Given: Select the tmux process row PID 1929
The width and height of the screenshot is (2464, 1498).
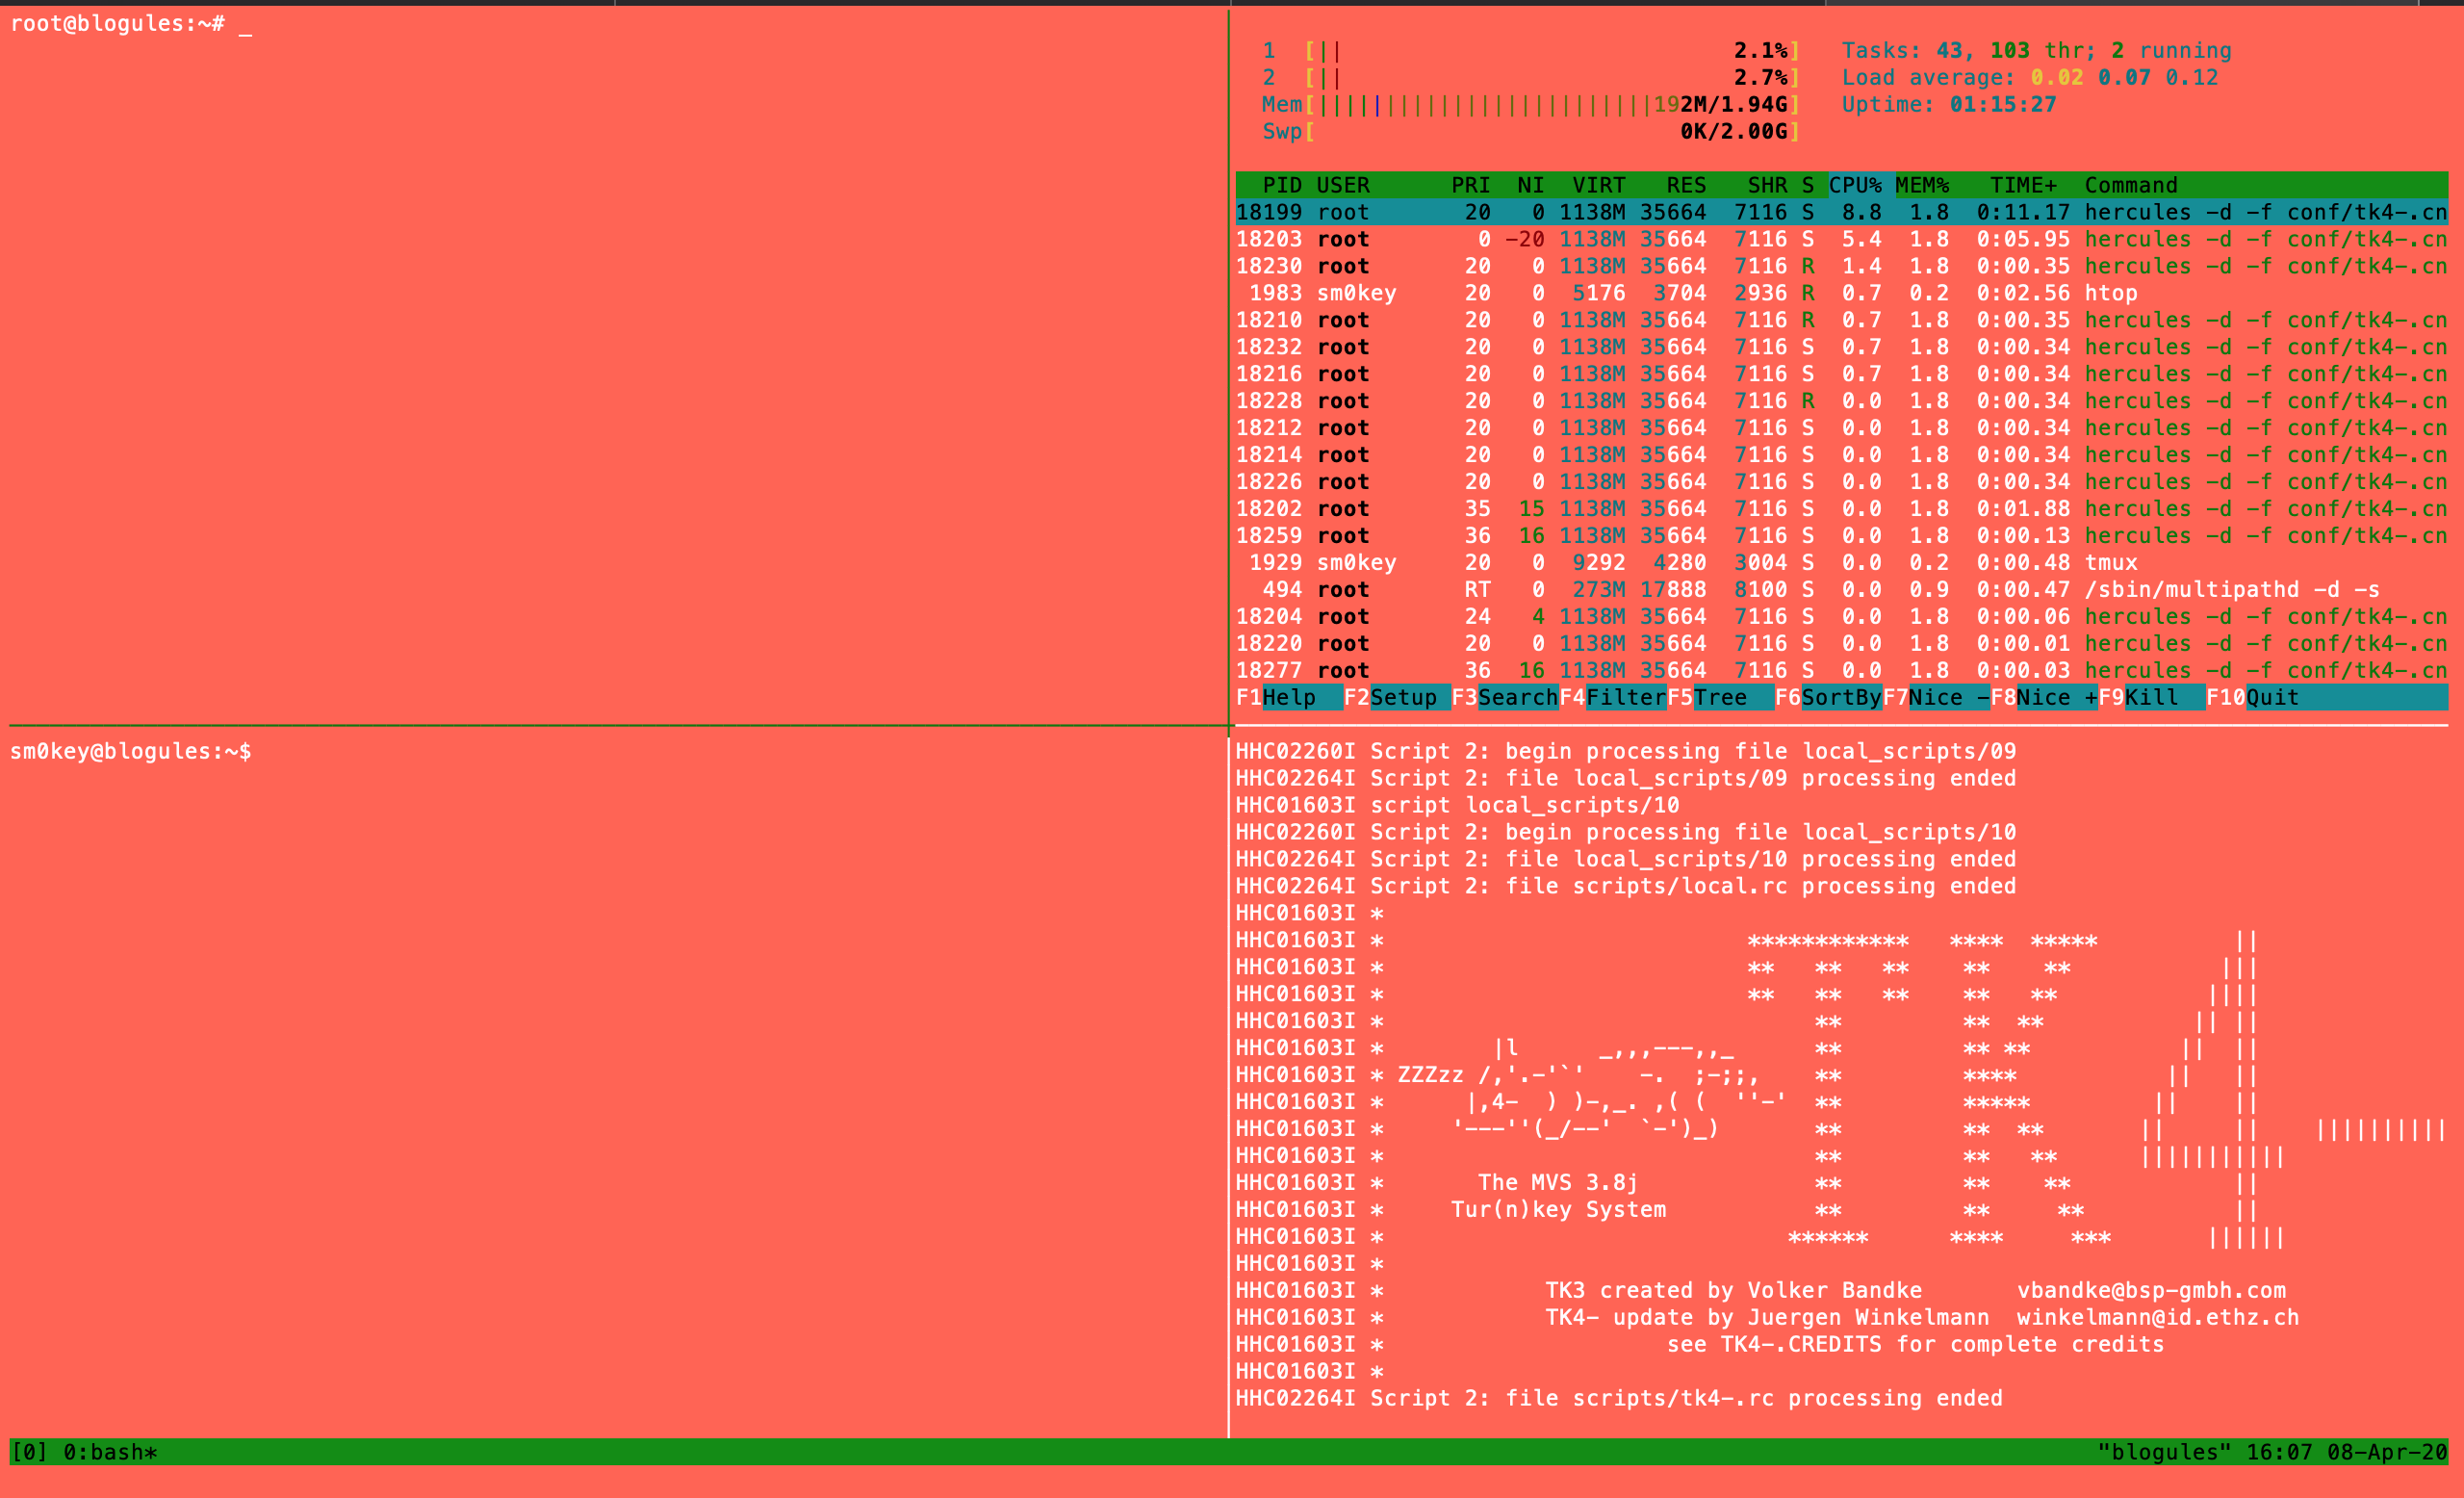Looking at the screenshot, I should pos(1842,564).
